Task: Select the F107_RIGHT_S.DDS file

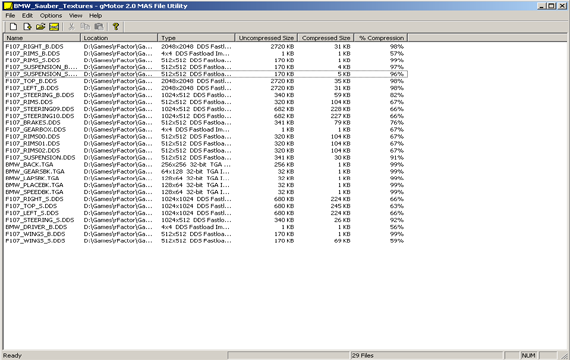Action: (x=34, y=199)
